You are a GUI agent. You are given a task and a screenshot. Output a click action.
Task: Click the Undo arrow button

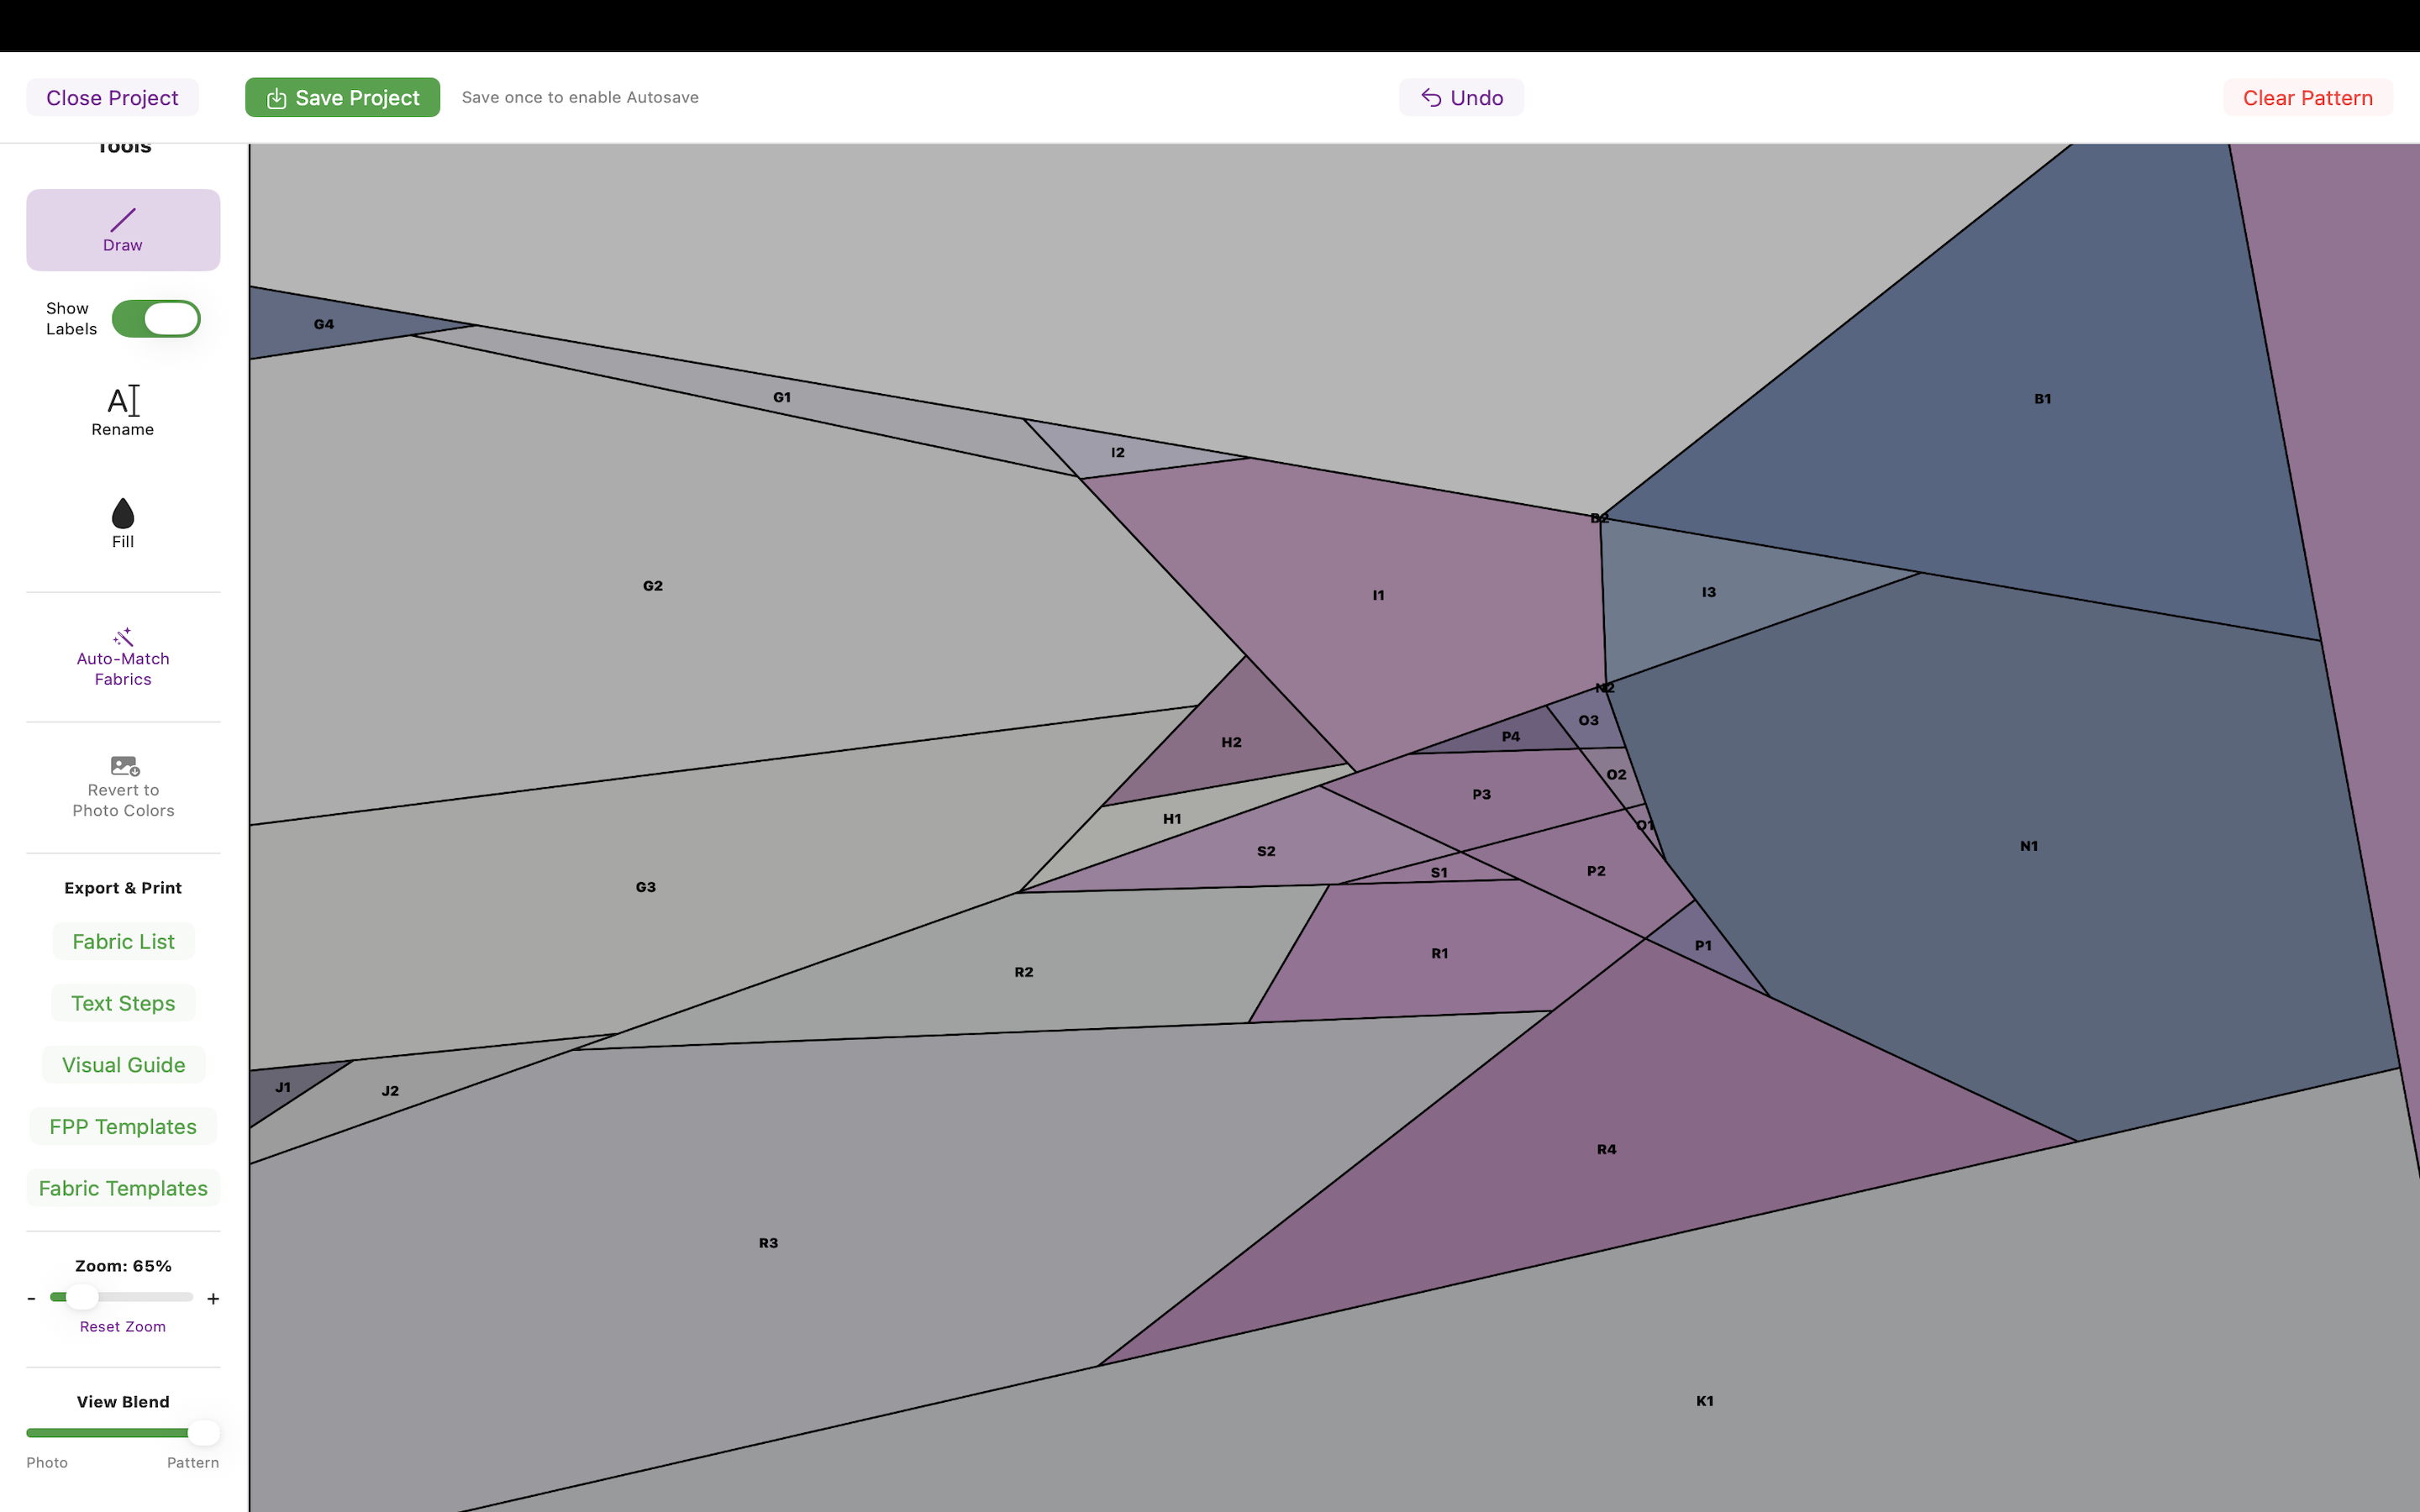pos(1461,98)
